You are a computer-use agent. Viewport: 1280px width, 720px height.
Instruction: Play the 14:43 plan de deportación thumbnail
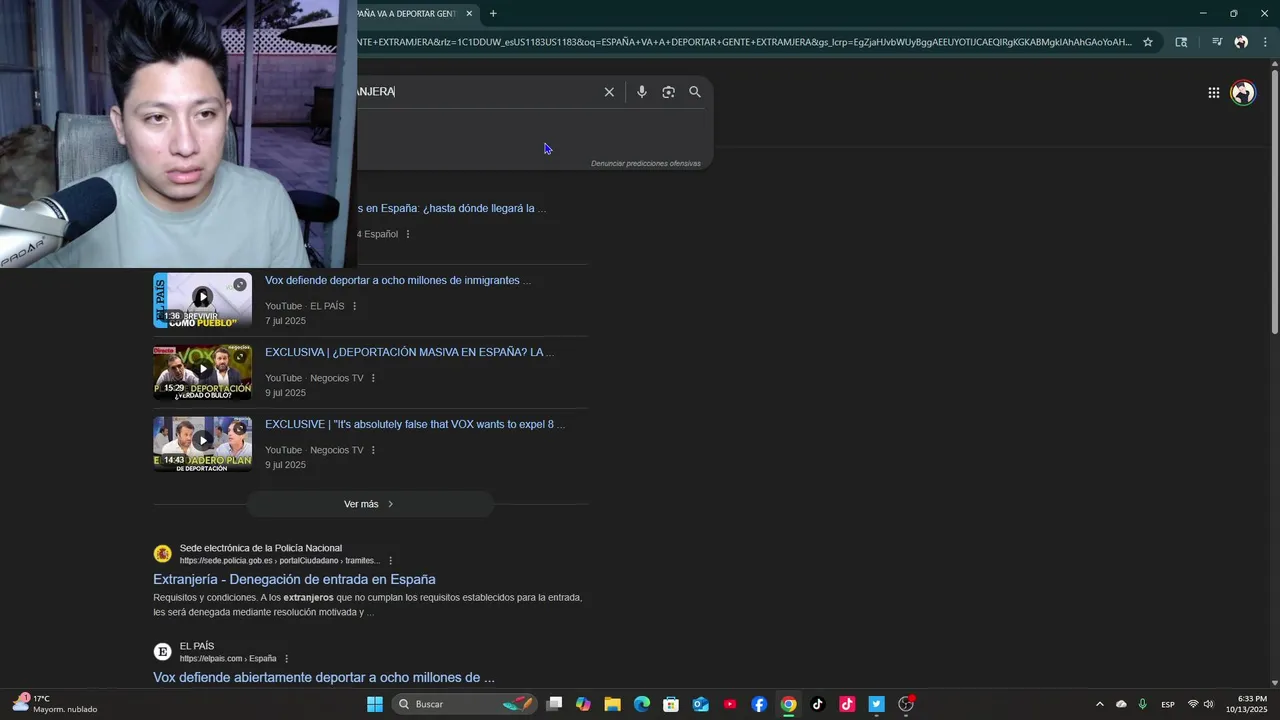click(202, 444)
